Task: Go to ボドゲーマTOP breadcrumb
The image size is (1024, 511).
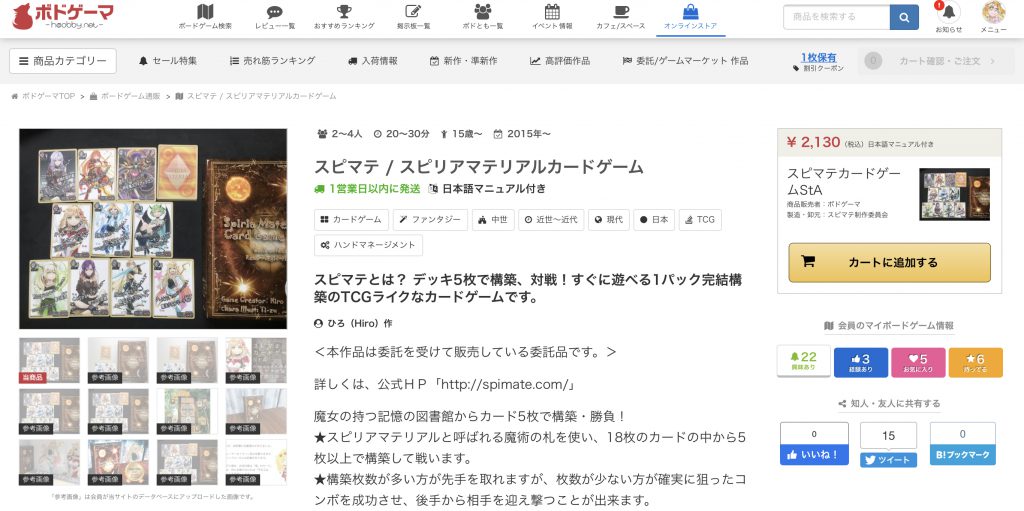Action: click(43, 96)
